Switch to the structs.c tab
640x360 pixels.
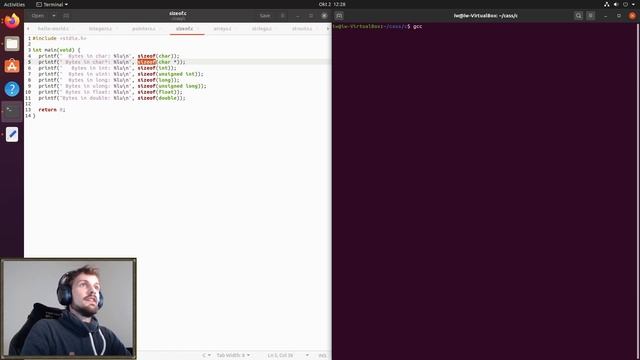click(x=302, y=29)
